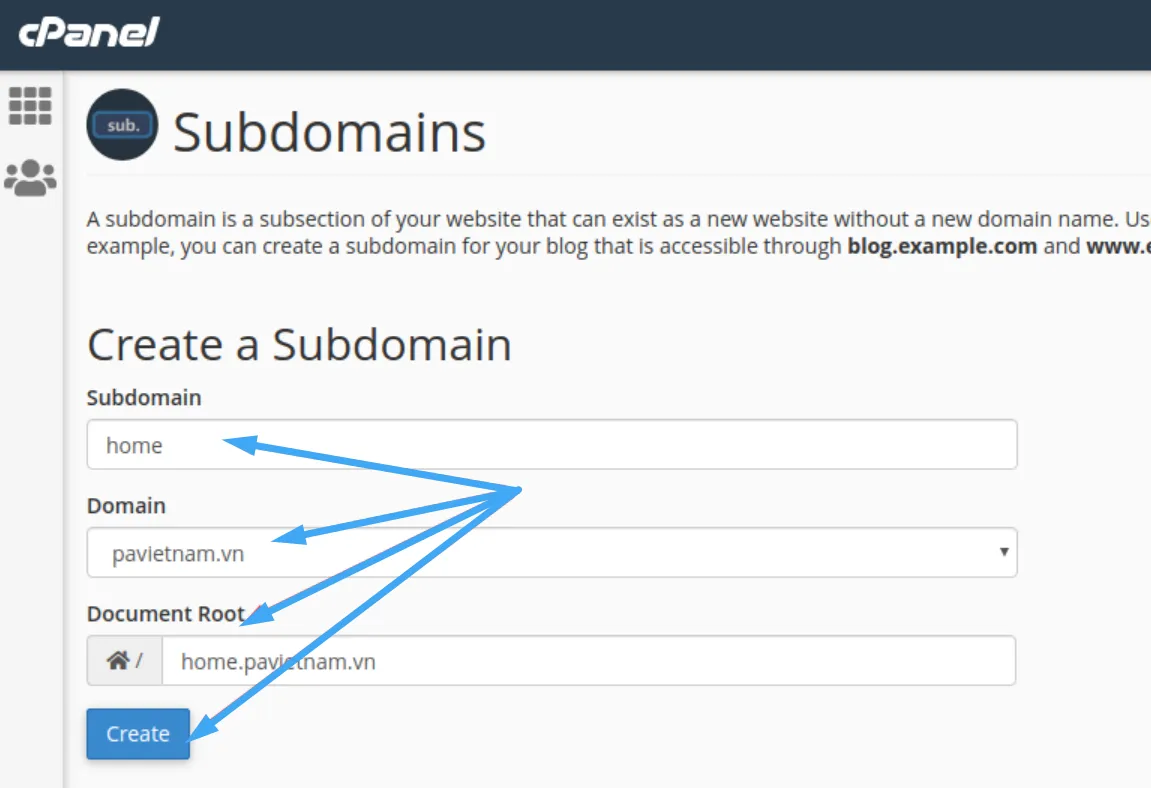Click the empty dark header bar area

[650, 35]
